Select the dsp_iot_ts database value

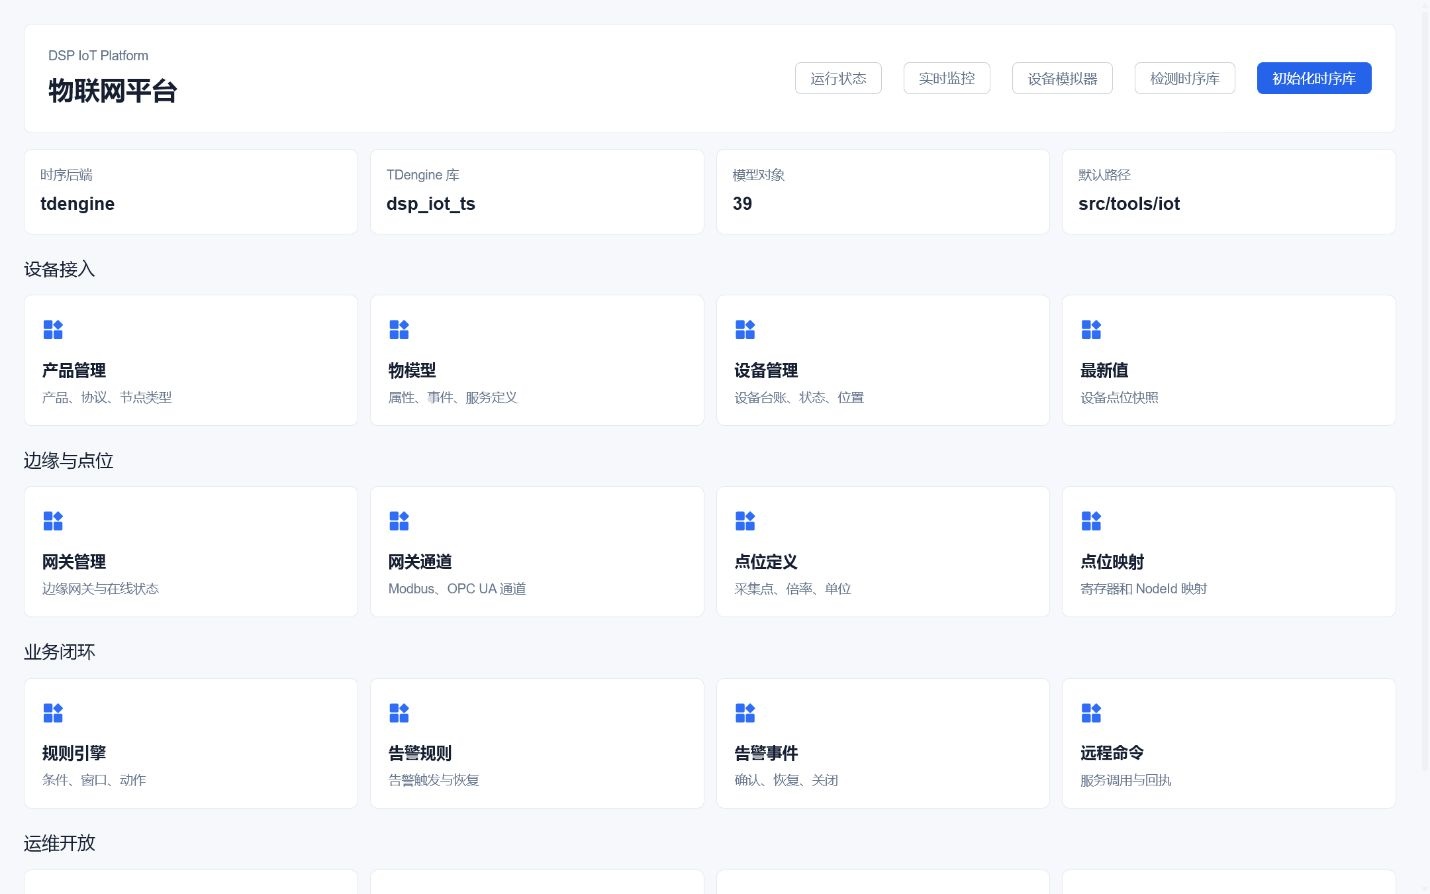431,204
